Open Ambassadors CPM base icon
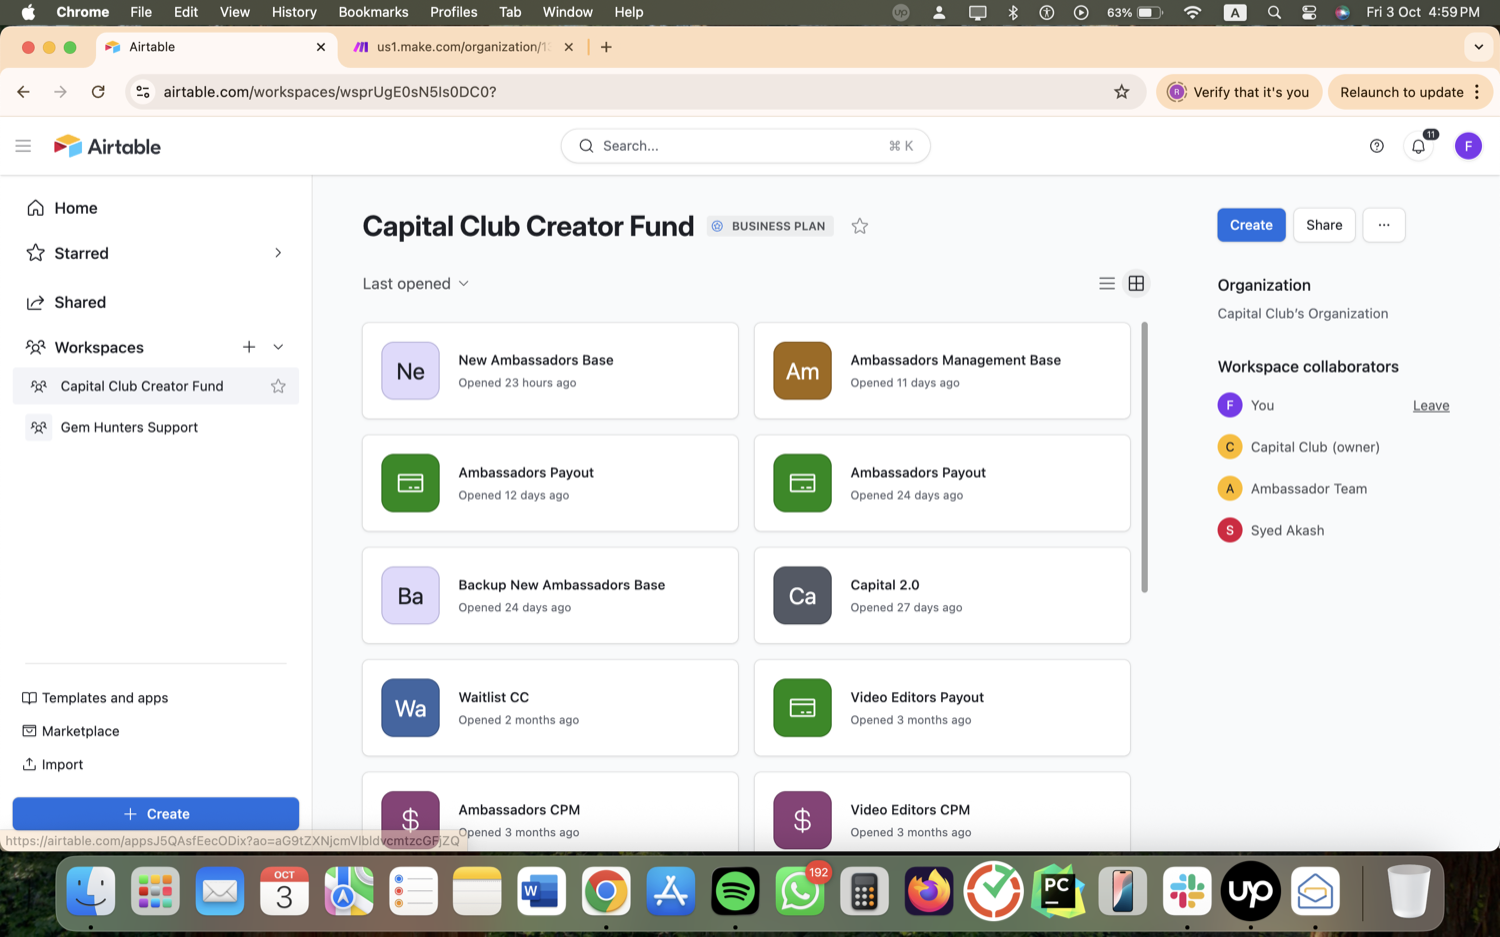Screen dimensions: 1500x937 click(x=410, y=820)
